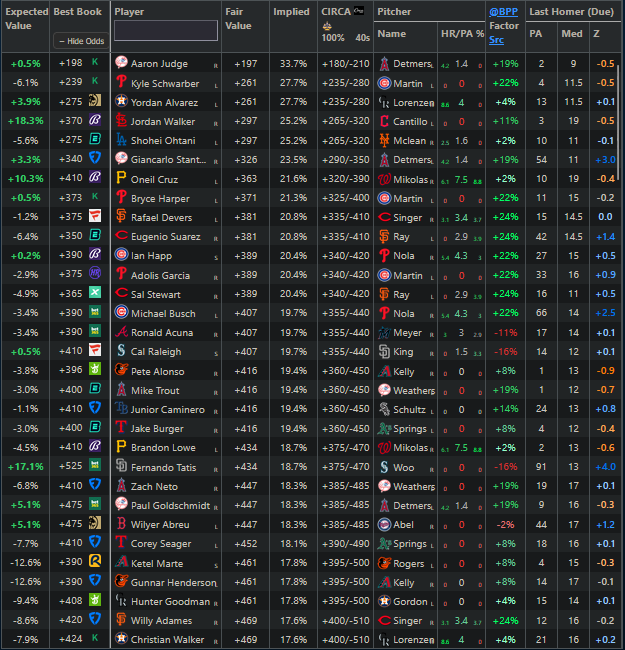Click the Astros logo beside Yordan Alvarez
This screenshot has width=625, height=650.
[x=121, y=101]
